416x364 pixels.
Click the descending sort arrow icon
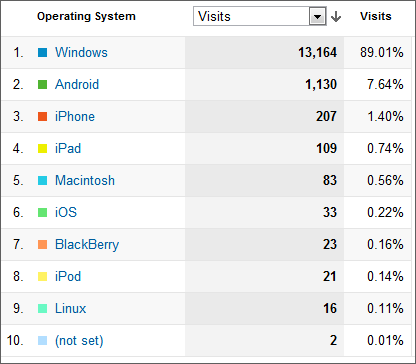[x=336, y=16]
